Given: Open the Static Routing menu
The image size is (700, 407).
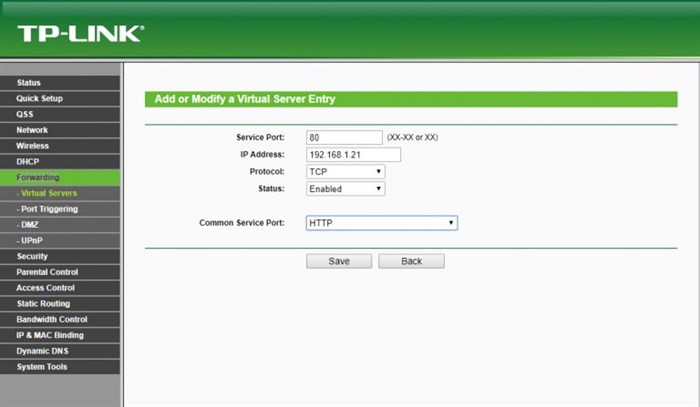Looking at the screenshot, I should (x=60, y=303).
